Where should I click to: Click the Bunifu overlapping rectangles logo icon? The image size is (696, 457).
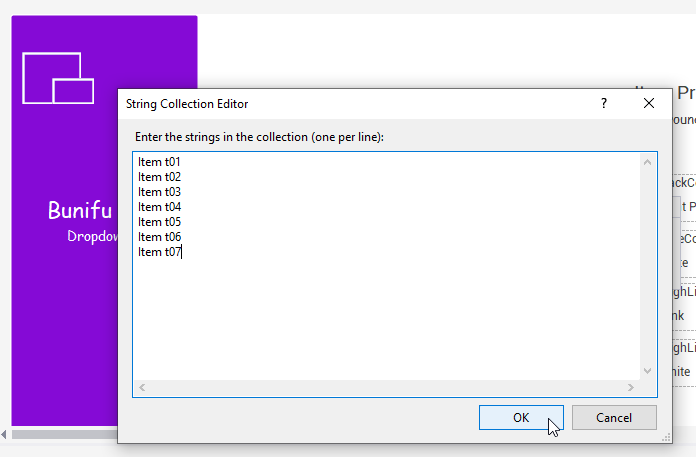58,78
